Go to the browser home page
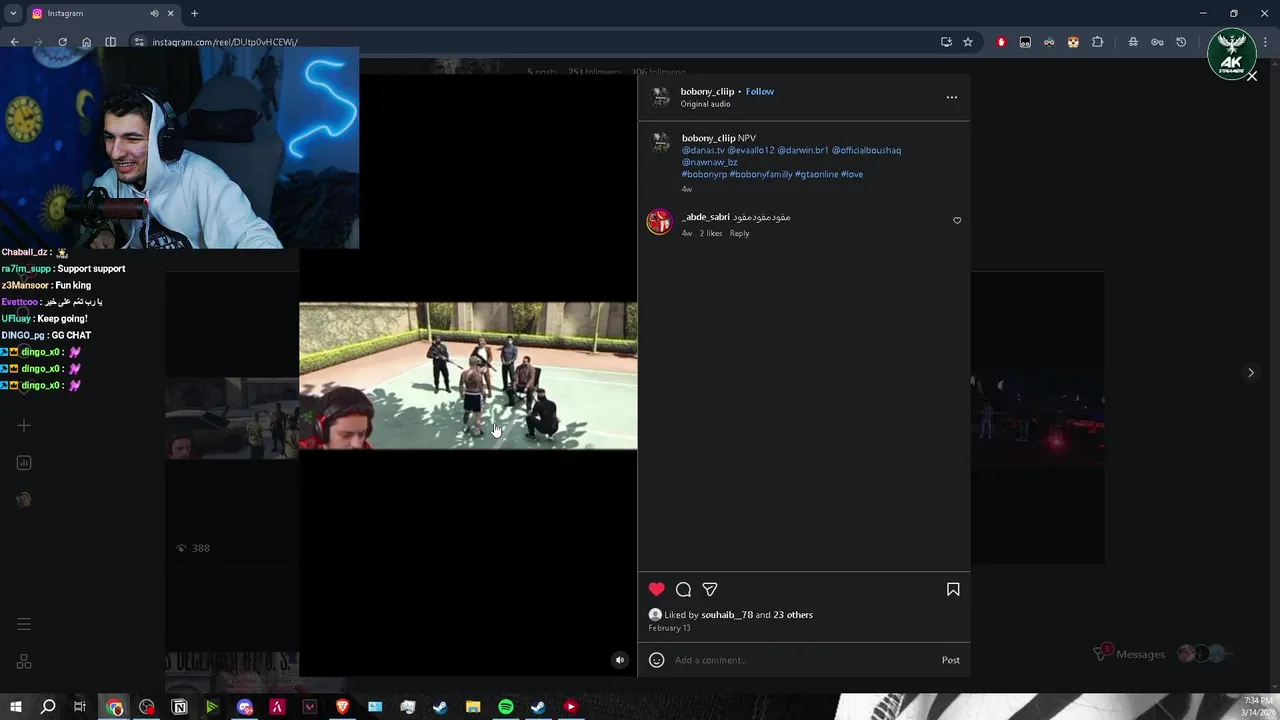1280x720 pixels. pos(86,42)
